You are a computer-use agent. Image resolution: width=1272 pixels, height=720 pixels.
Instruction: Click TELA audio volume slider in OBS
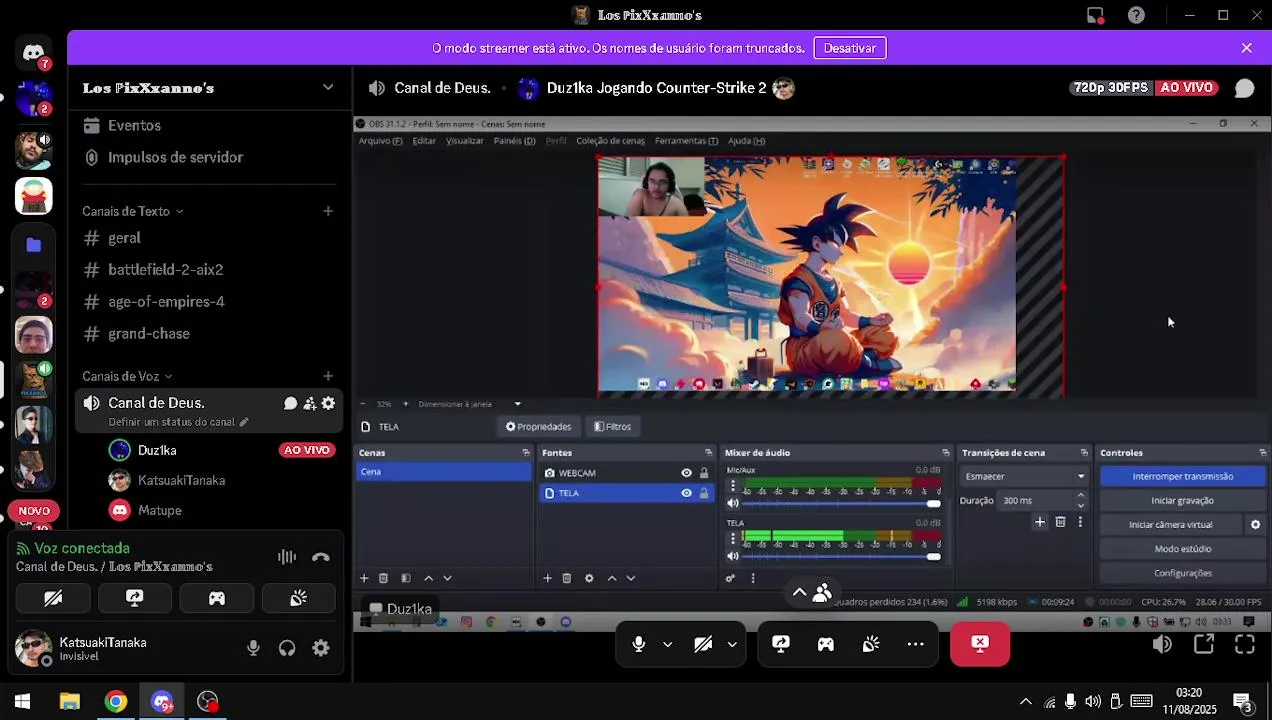tap(843, 556)
